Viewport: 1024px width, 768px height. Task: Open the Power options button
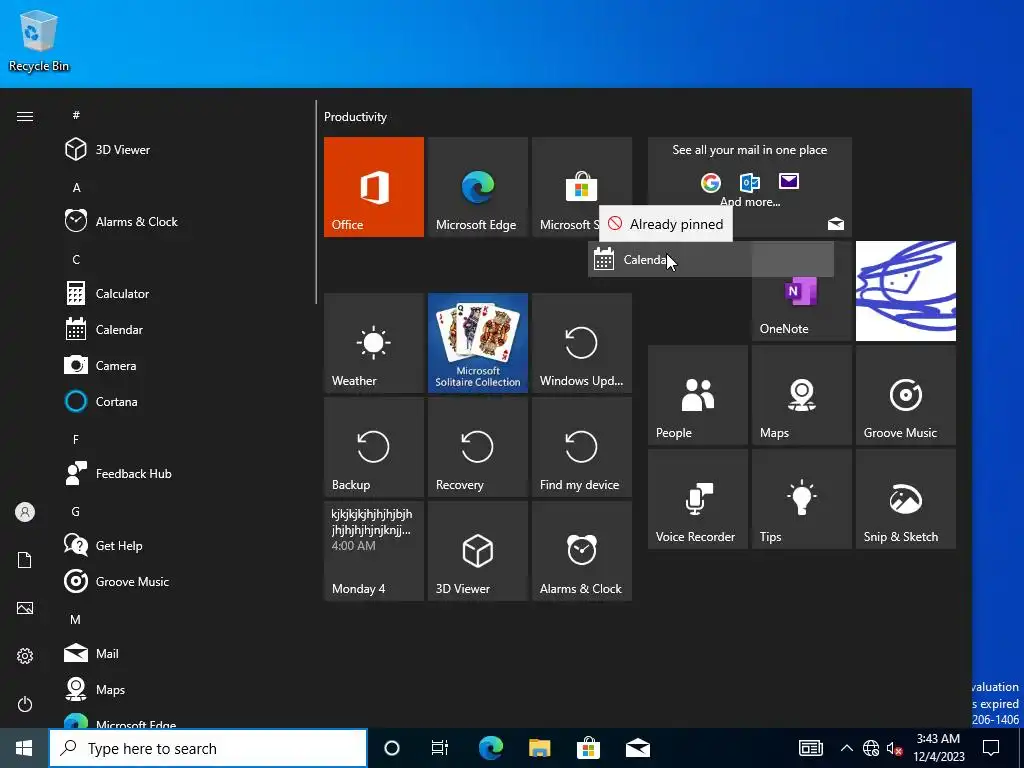click(25, 704)
